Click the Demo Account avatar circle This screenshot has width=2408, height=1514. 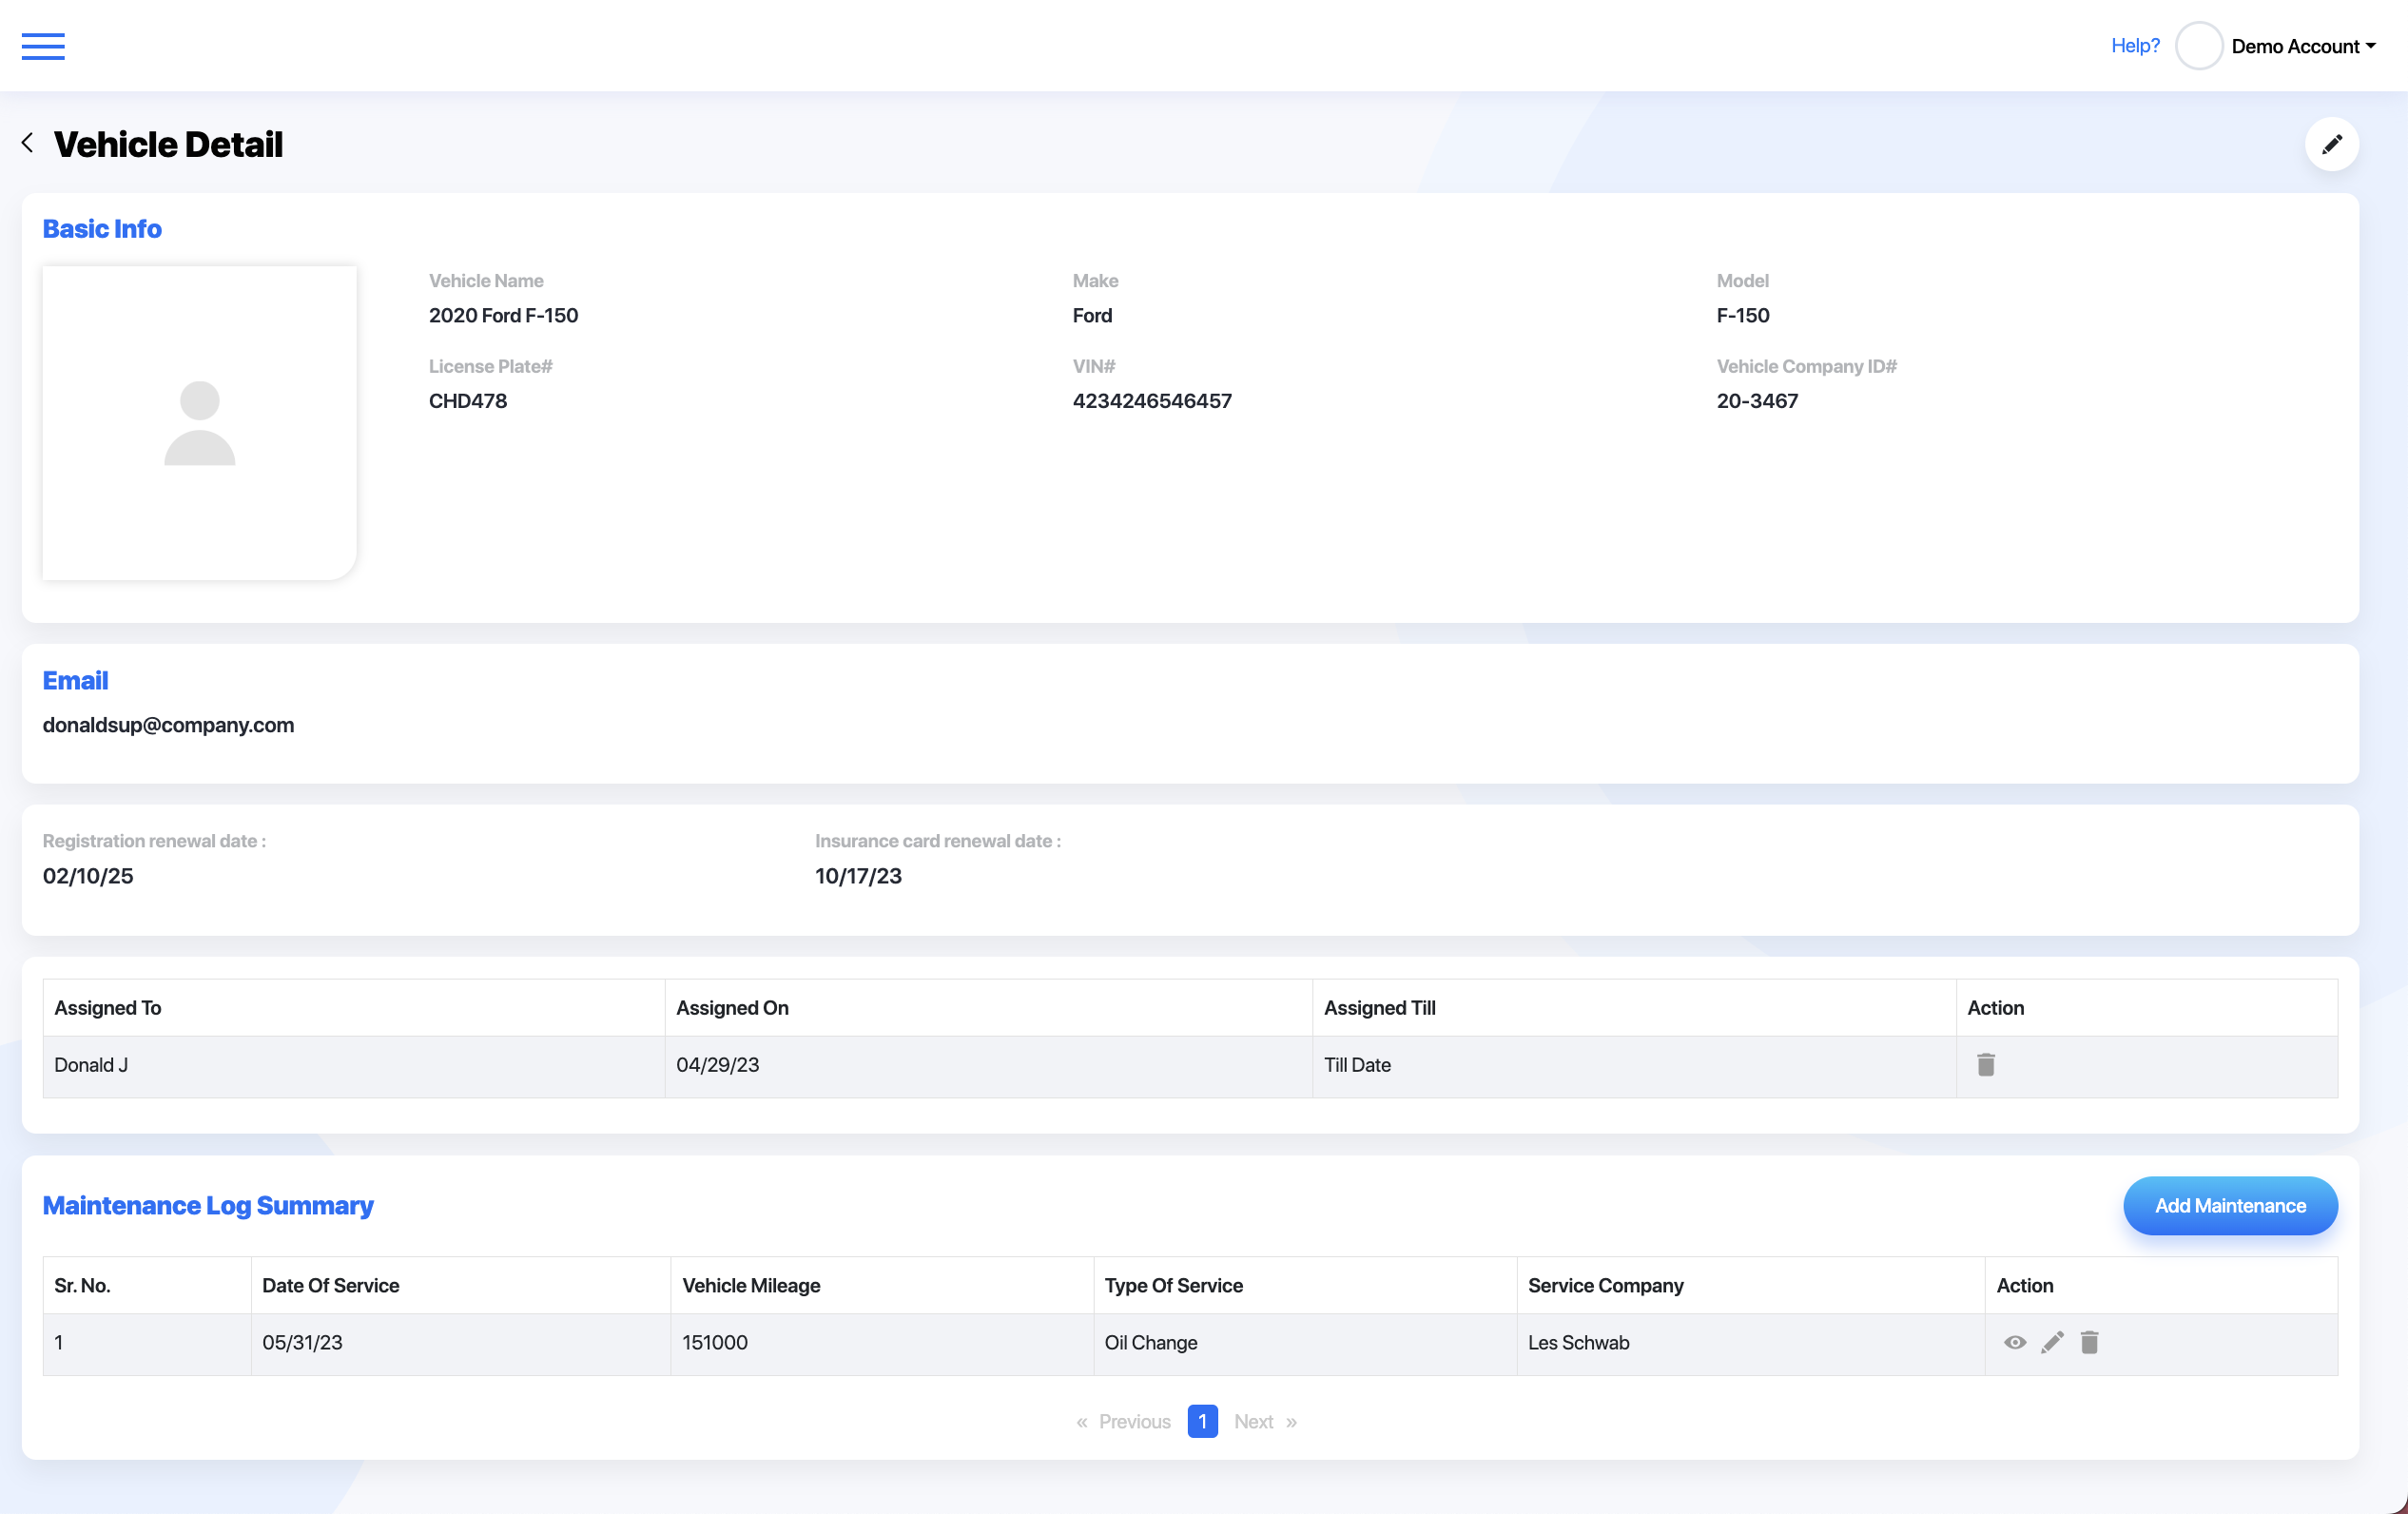2198,46
